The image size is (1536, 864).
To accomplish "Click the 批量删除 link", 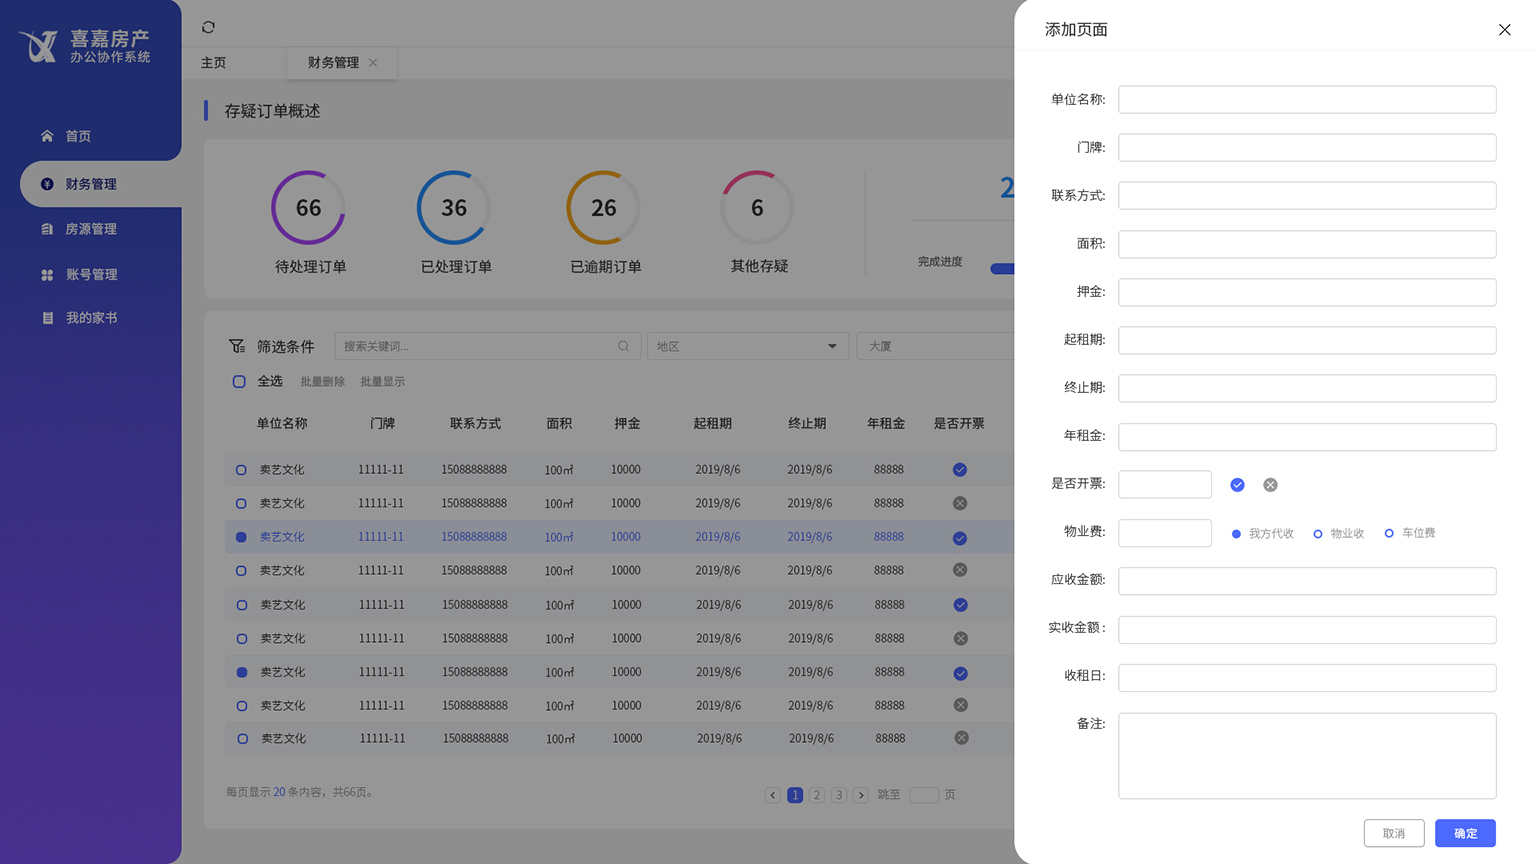I will coord(322,382).
